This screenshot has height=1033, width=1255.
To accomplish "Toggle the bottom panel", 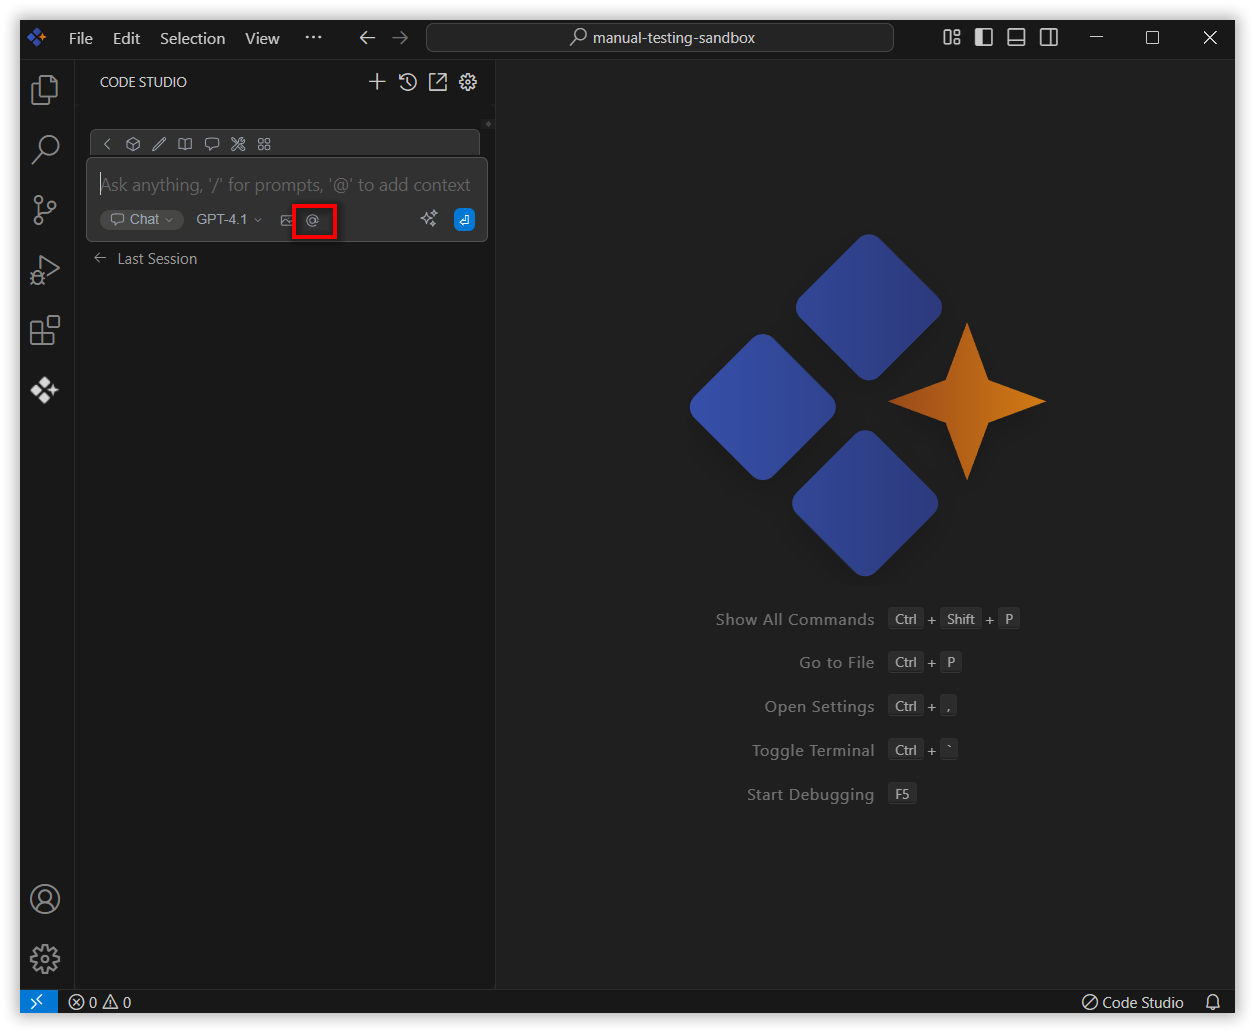I will pos(1016,37).
